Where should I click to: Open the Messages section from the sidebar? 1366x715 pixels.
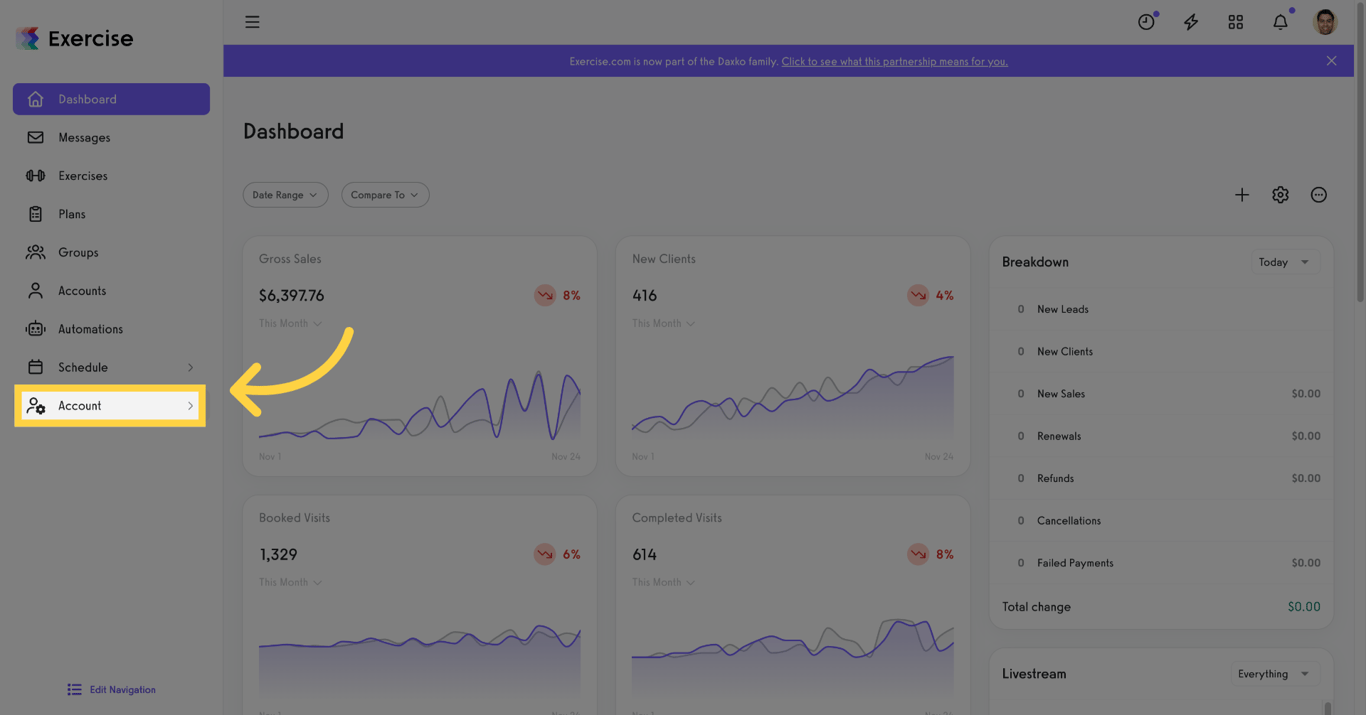(85, 137)
